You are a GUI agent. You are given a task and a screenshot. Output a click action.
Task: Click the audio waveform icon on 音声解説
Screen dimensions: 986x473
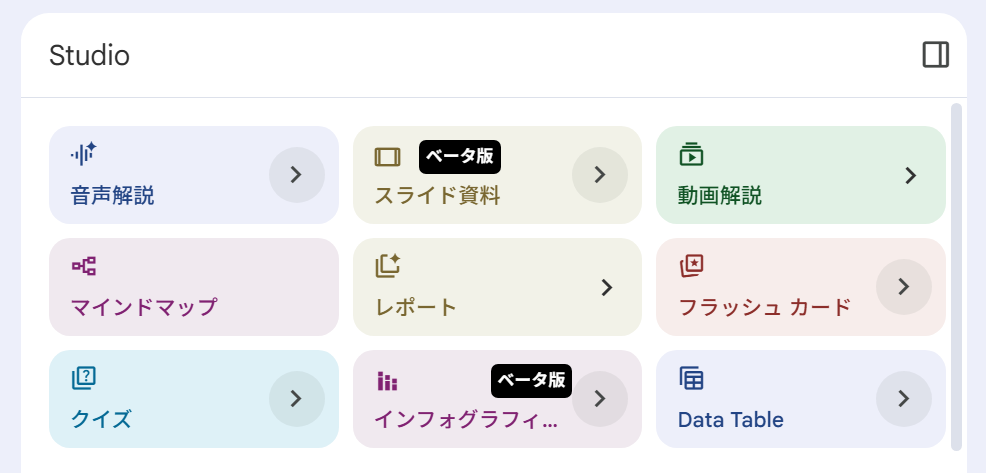click(84, 154)
